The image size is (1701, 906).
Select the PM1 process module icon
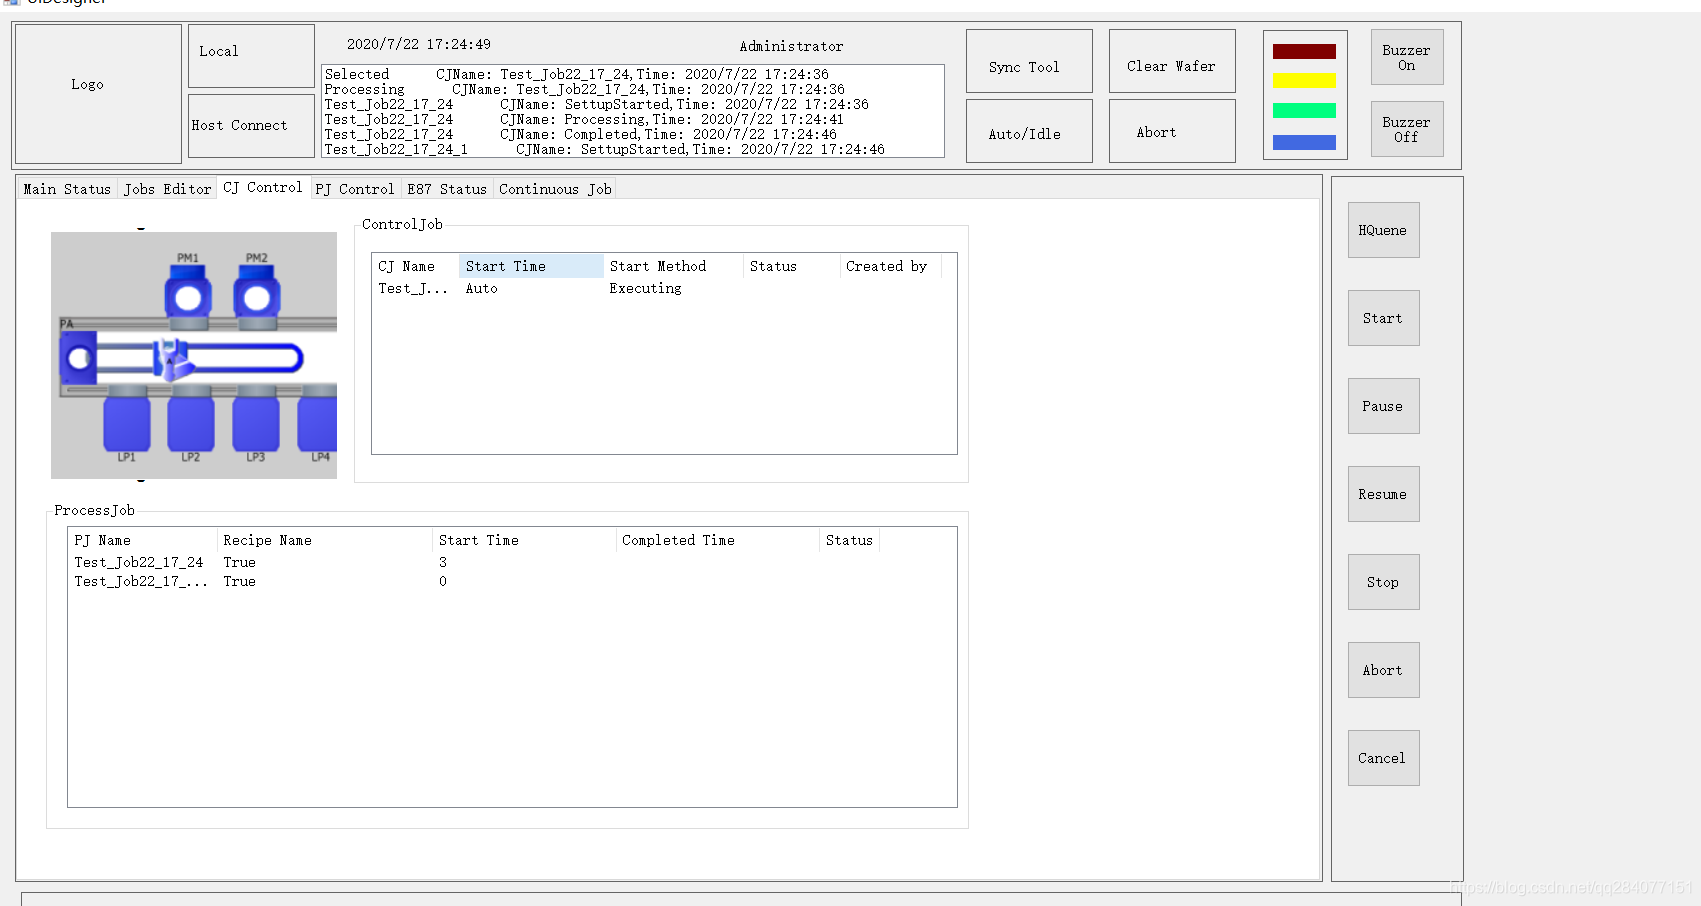click(x=188, y=296)
